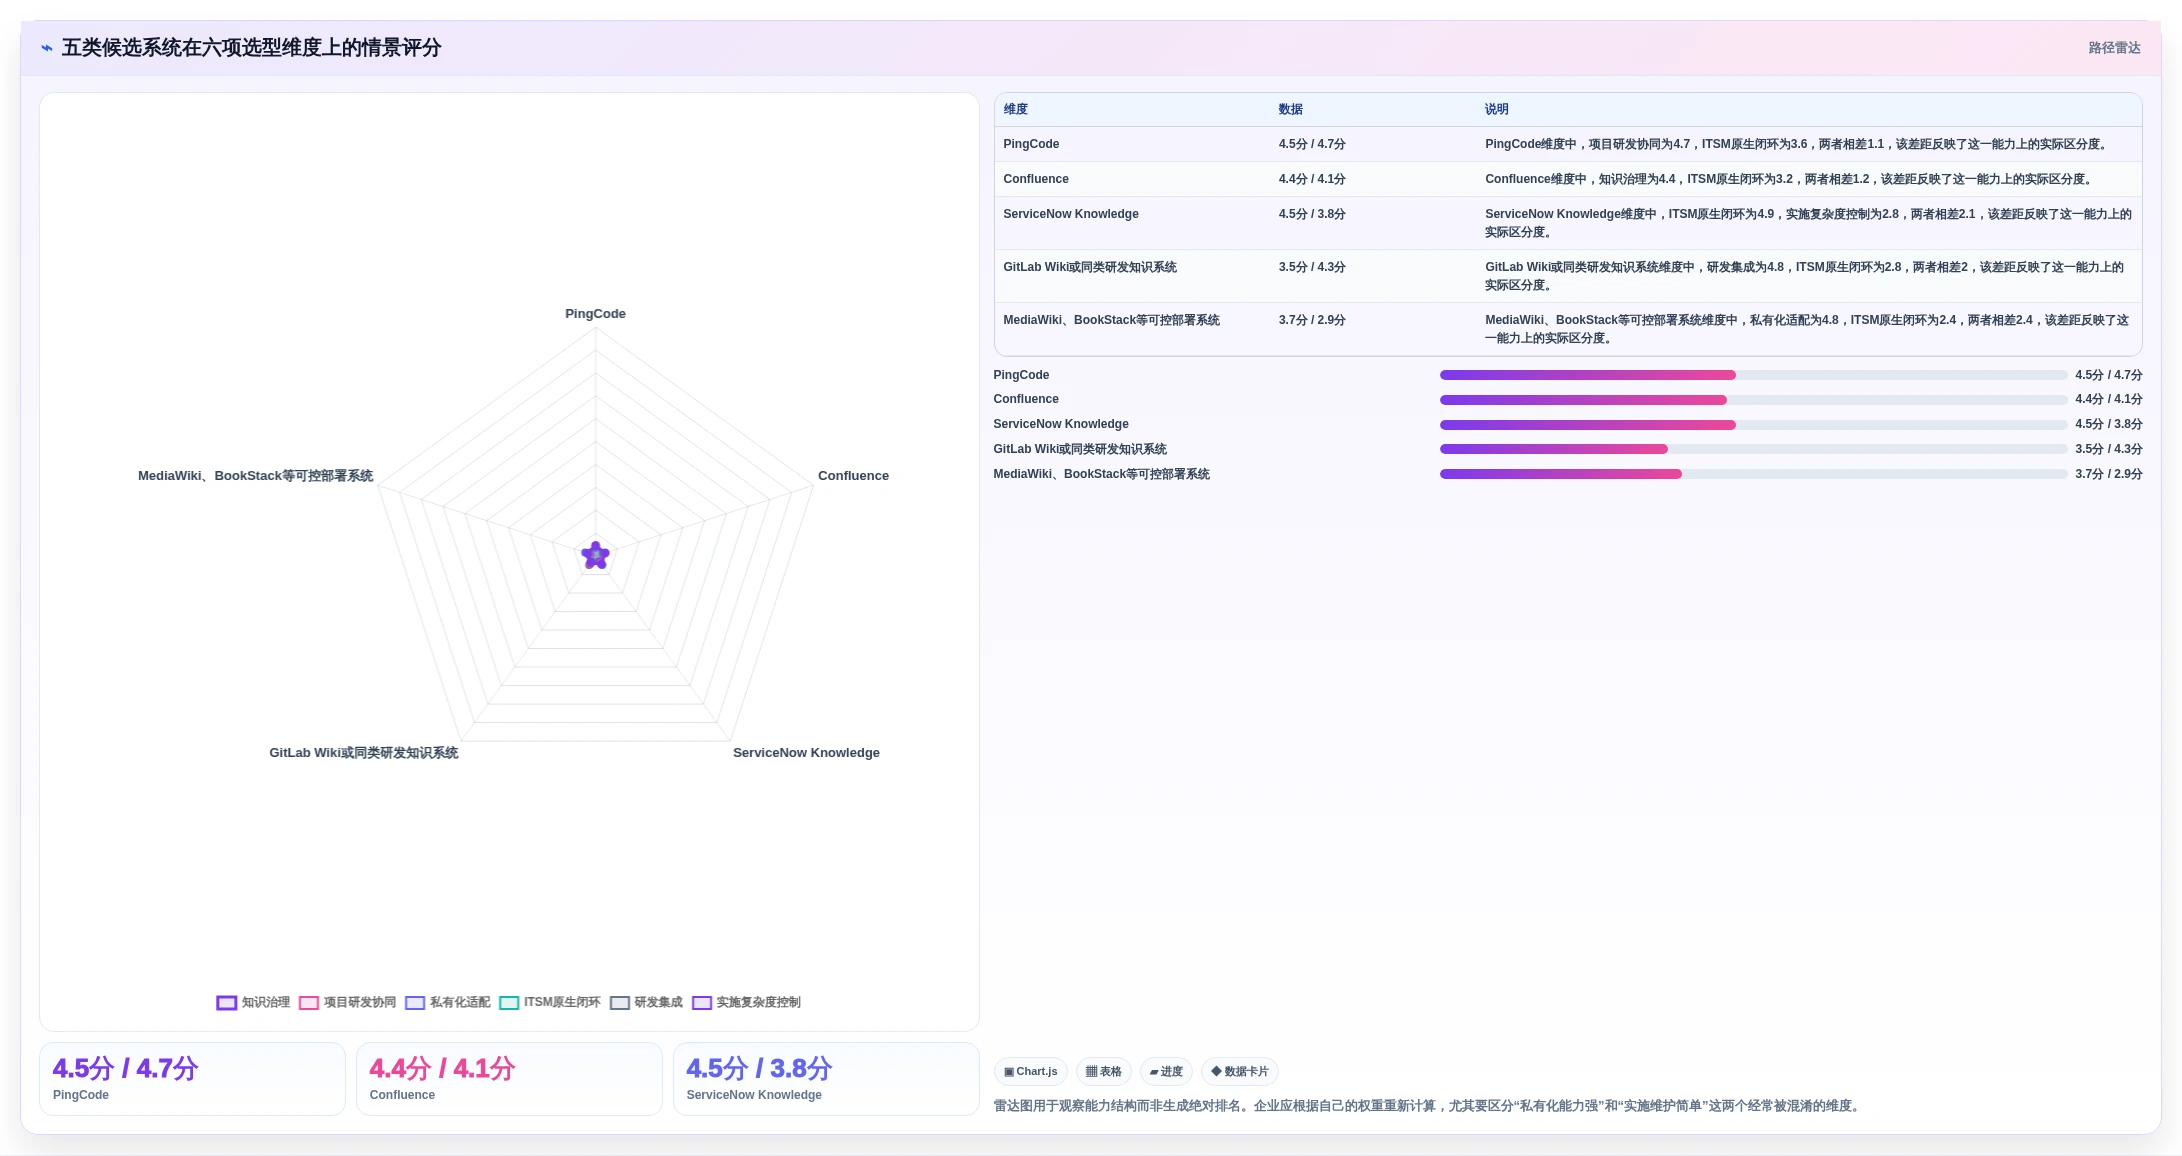Click the Confluence radar axis label
Screen dimensions: 2182x1156
pos(853,476)
